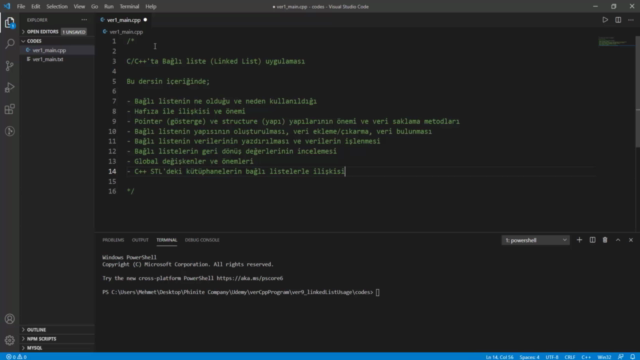The width and height of the screenshot is (640, 360).
Task: Split the editor to the right
Action: point(618,20)
